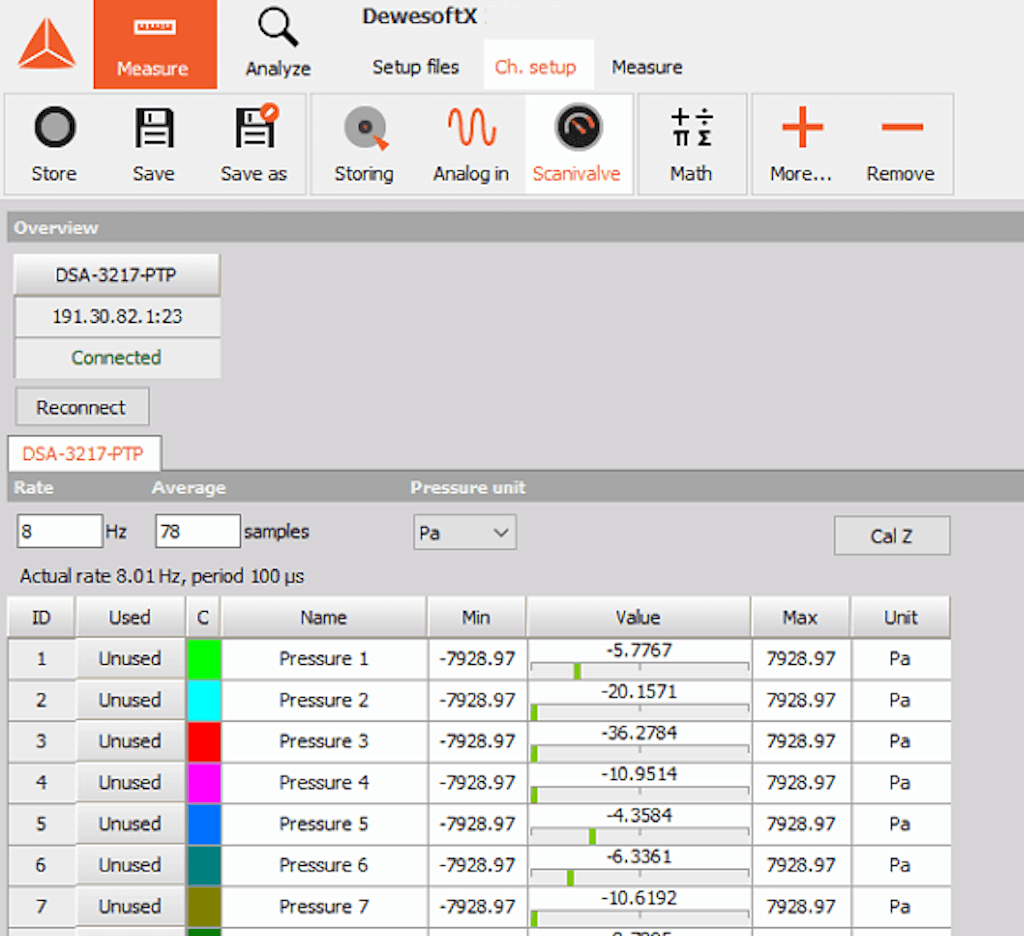Screen dimensions: 1024x936
Task: Click the Min column header
Action: click(477, 617)
